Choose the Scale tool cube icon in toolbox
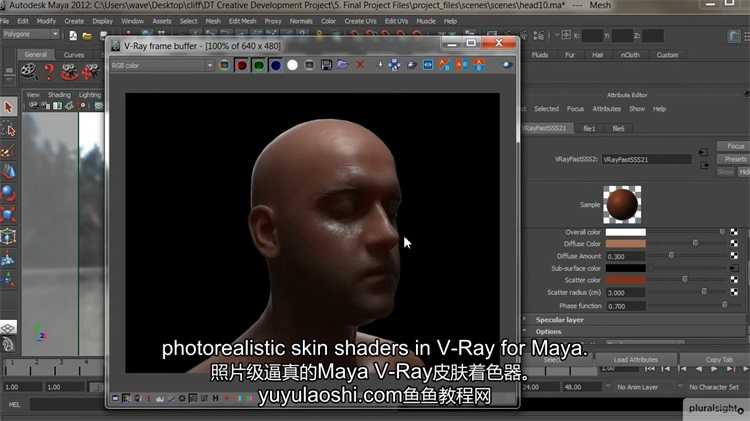This screenshot has height=421, width=750. pos(9,215)
